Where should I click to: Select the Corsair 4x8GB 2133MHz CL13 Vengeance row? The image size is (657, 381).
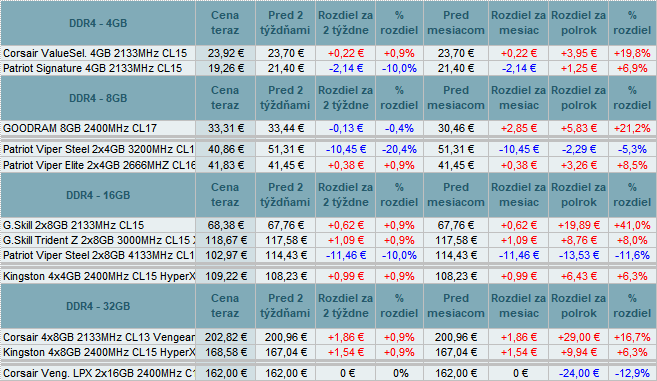tap(328, 337)
